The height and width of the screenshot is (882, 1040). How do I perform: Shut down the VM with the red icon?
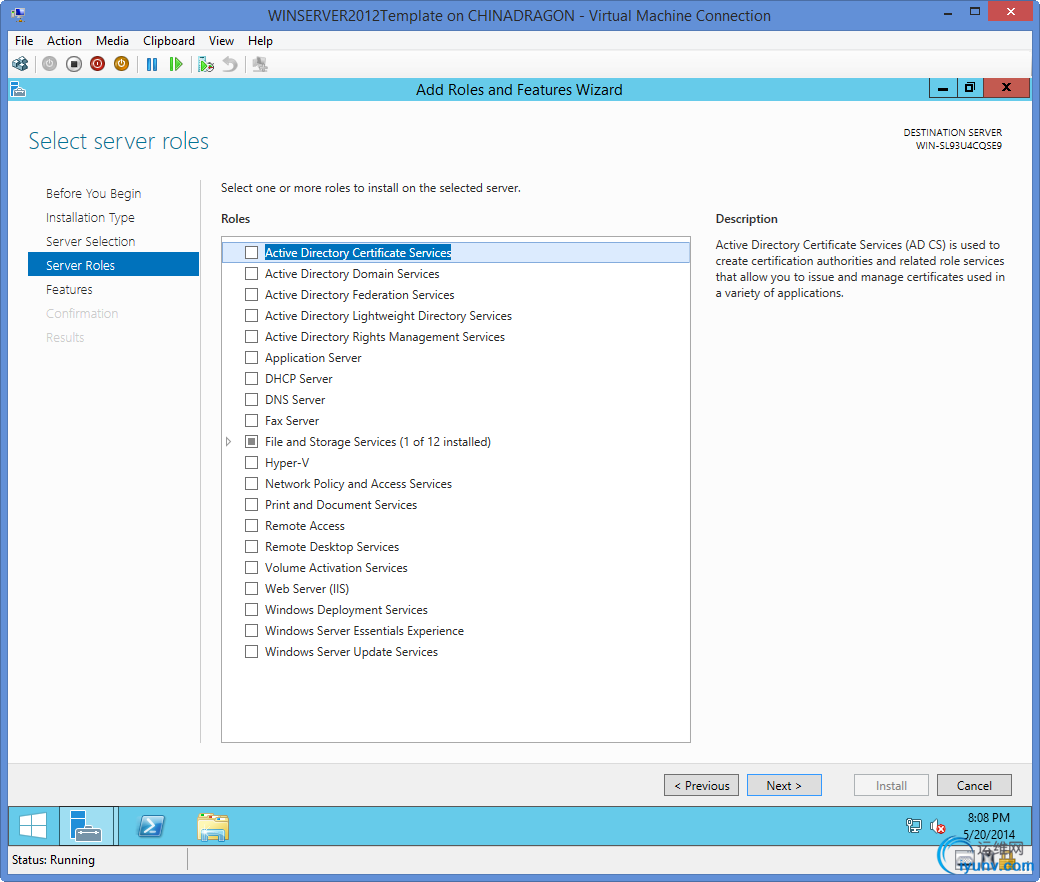[x=98, y=64]
